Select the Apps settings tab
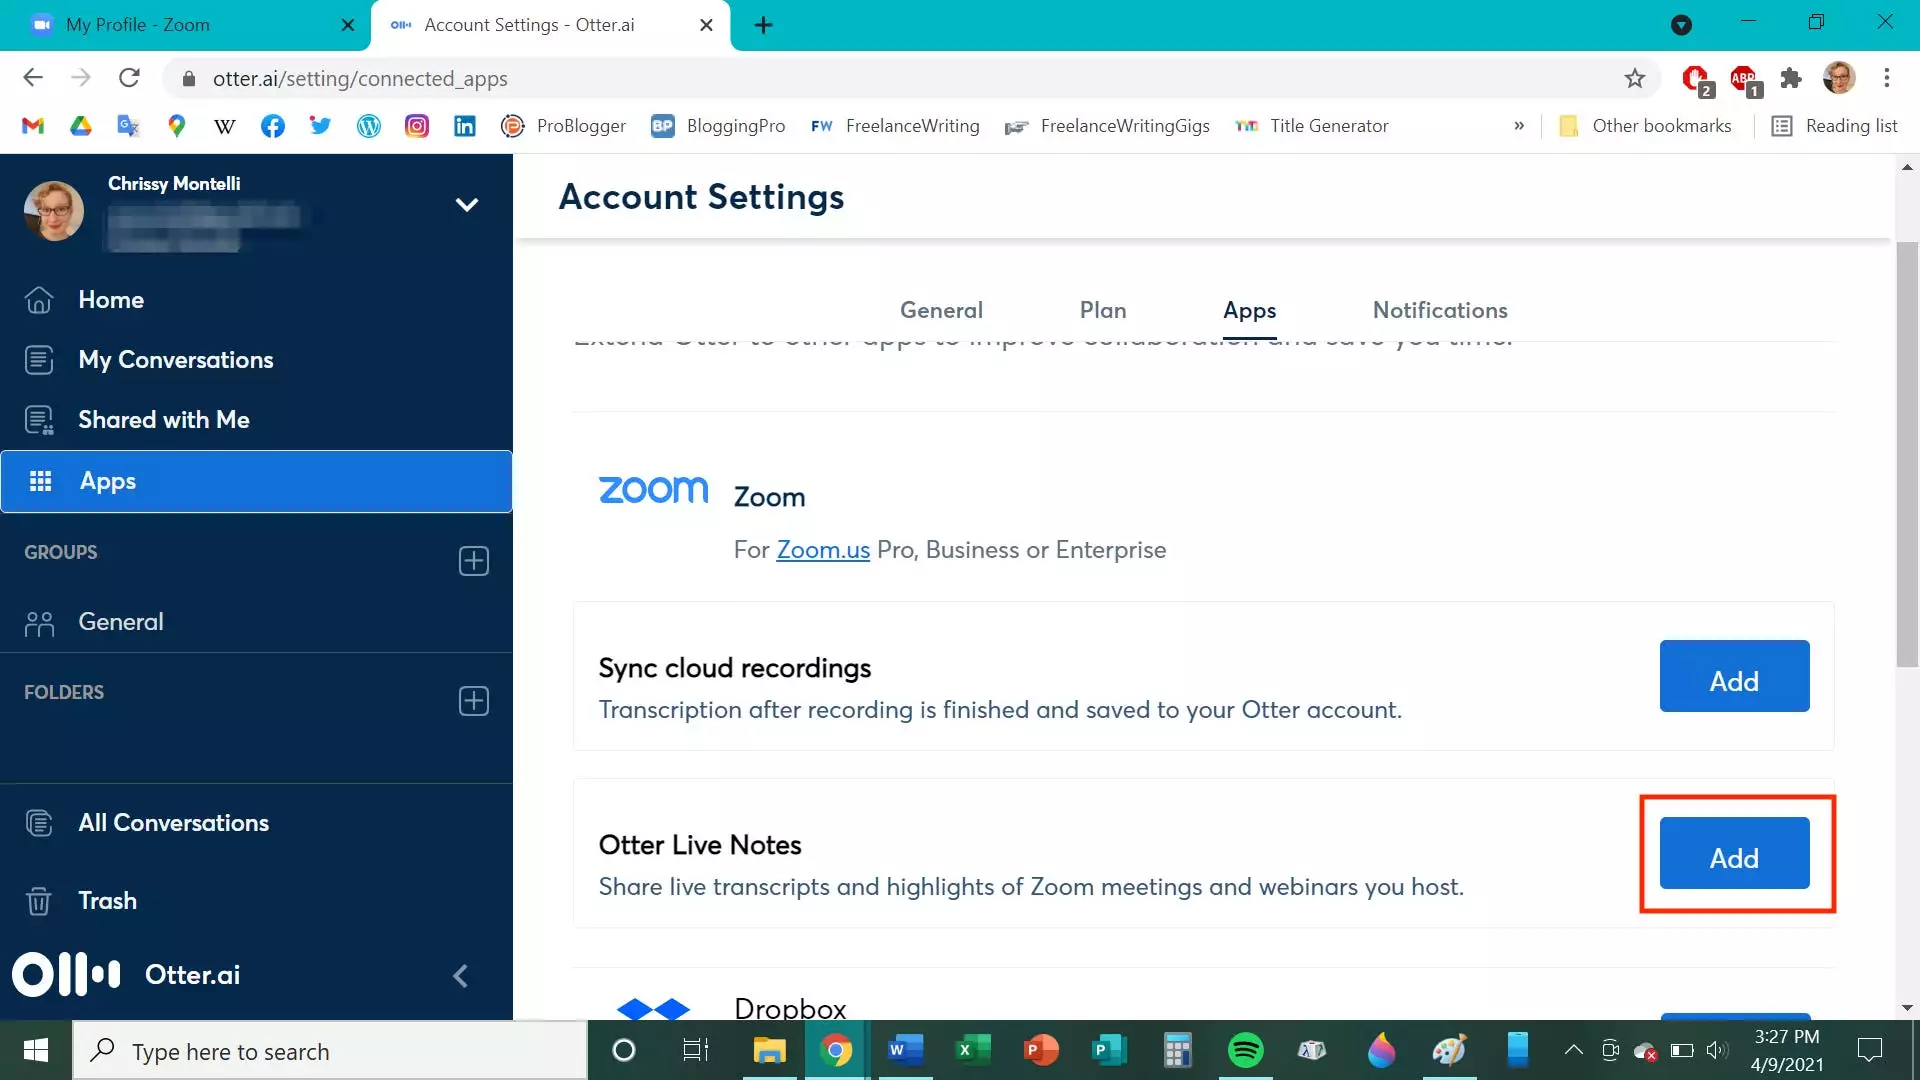 click(1249, 310)
